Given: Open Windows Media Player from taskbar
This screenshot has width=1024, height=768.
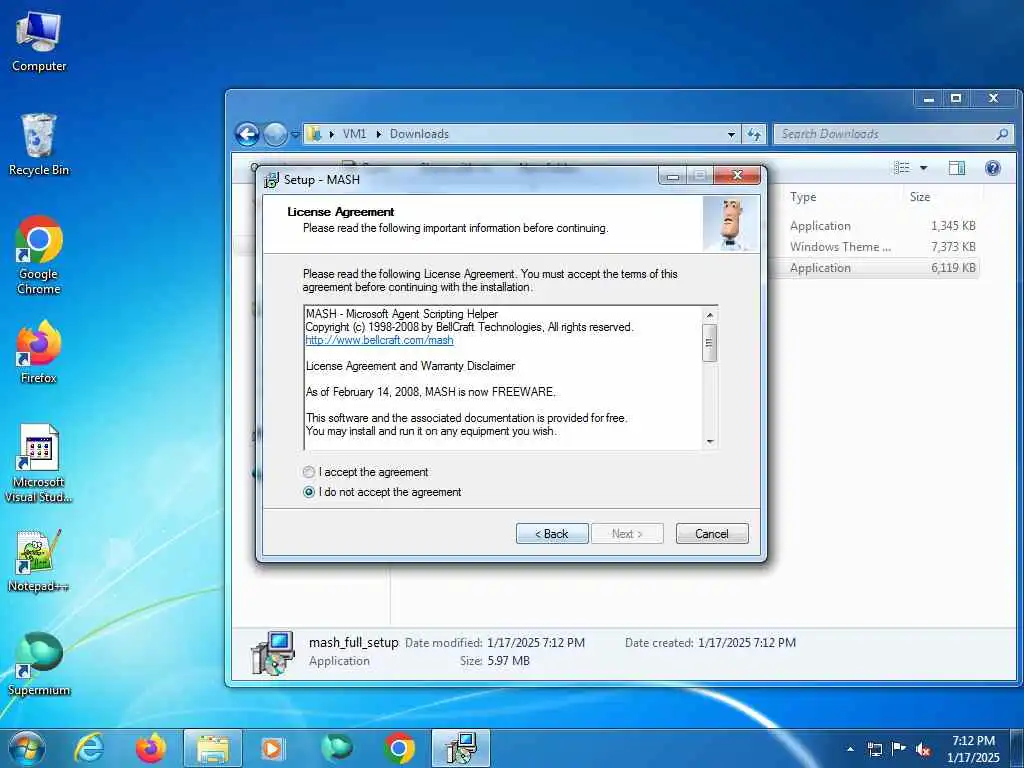Looking at the screenshot, I should point(273,748).
